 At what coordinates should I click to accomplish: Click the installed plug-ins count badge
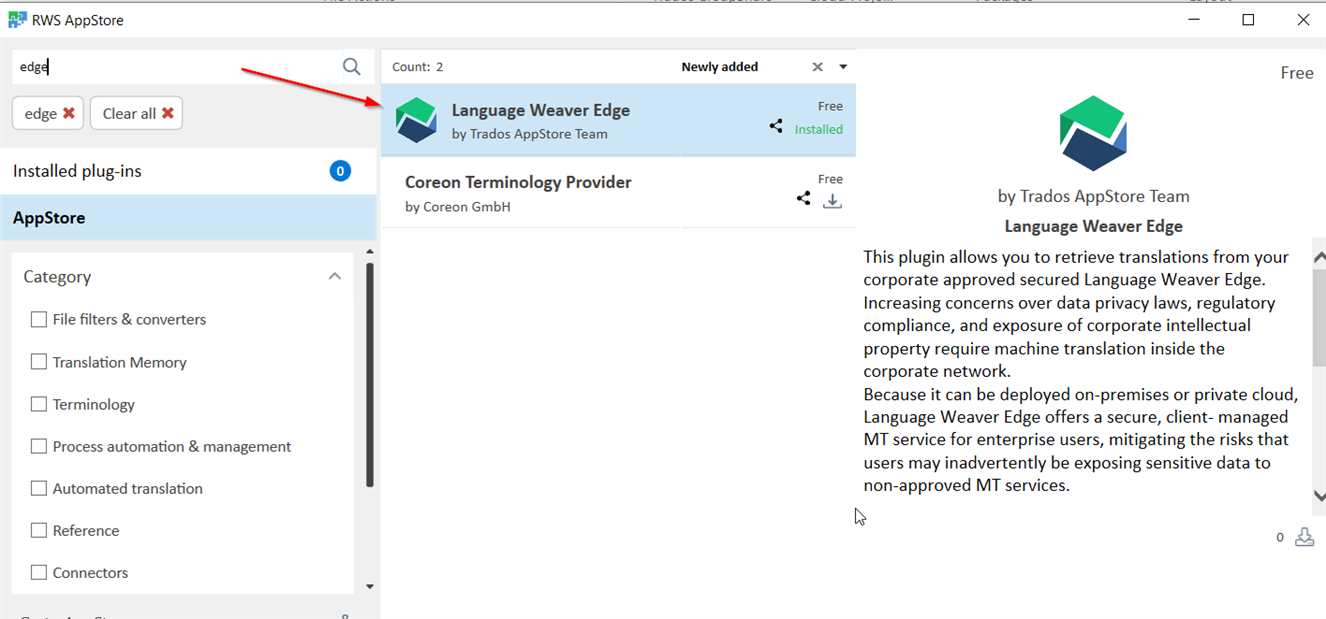340,171
